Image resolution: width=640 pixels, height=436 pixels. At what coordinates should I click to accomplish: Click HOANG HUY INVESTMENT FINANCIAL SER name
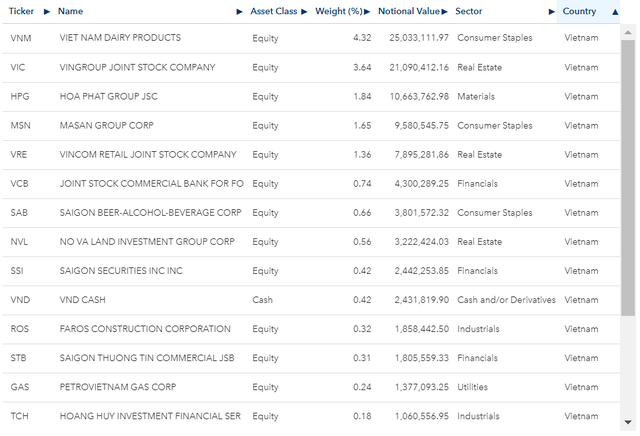tap(150, 416)
